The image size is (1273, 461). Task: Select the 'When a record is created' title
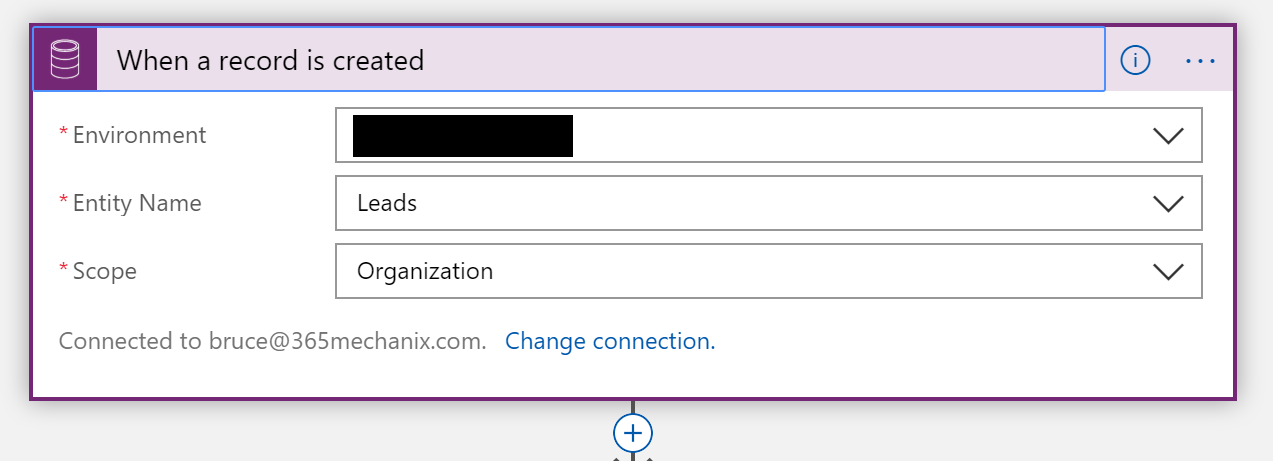(270, 61)
